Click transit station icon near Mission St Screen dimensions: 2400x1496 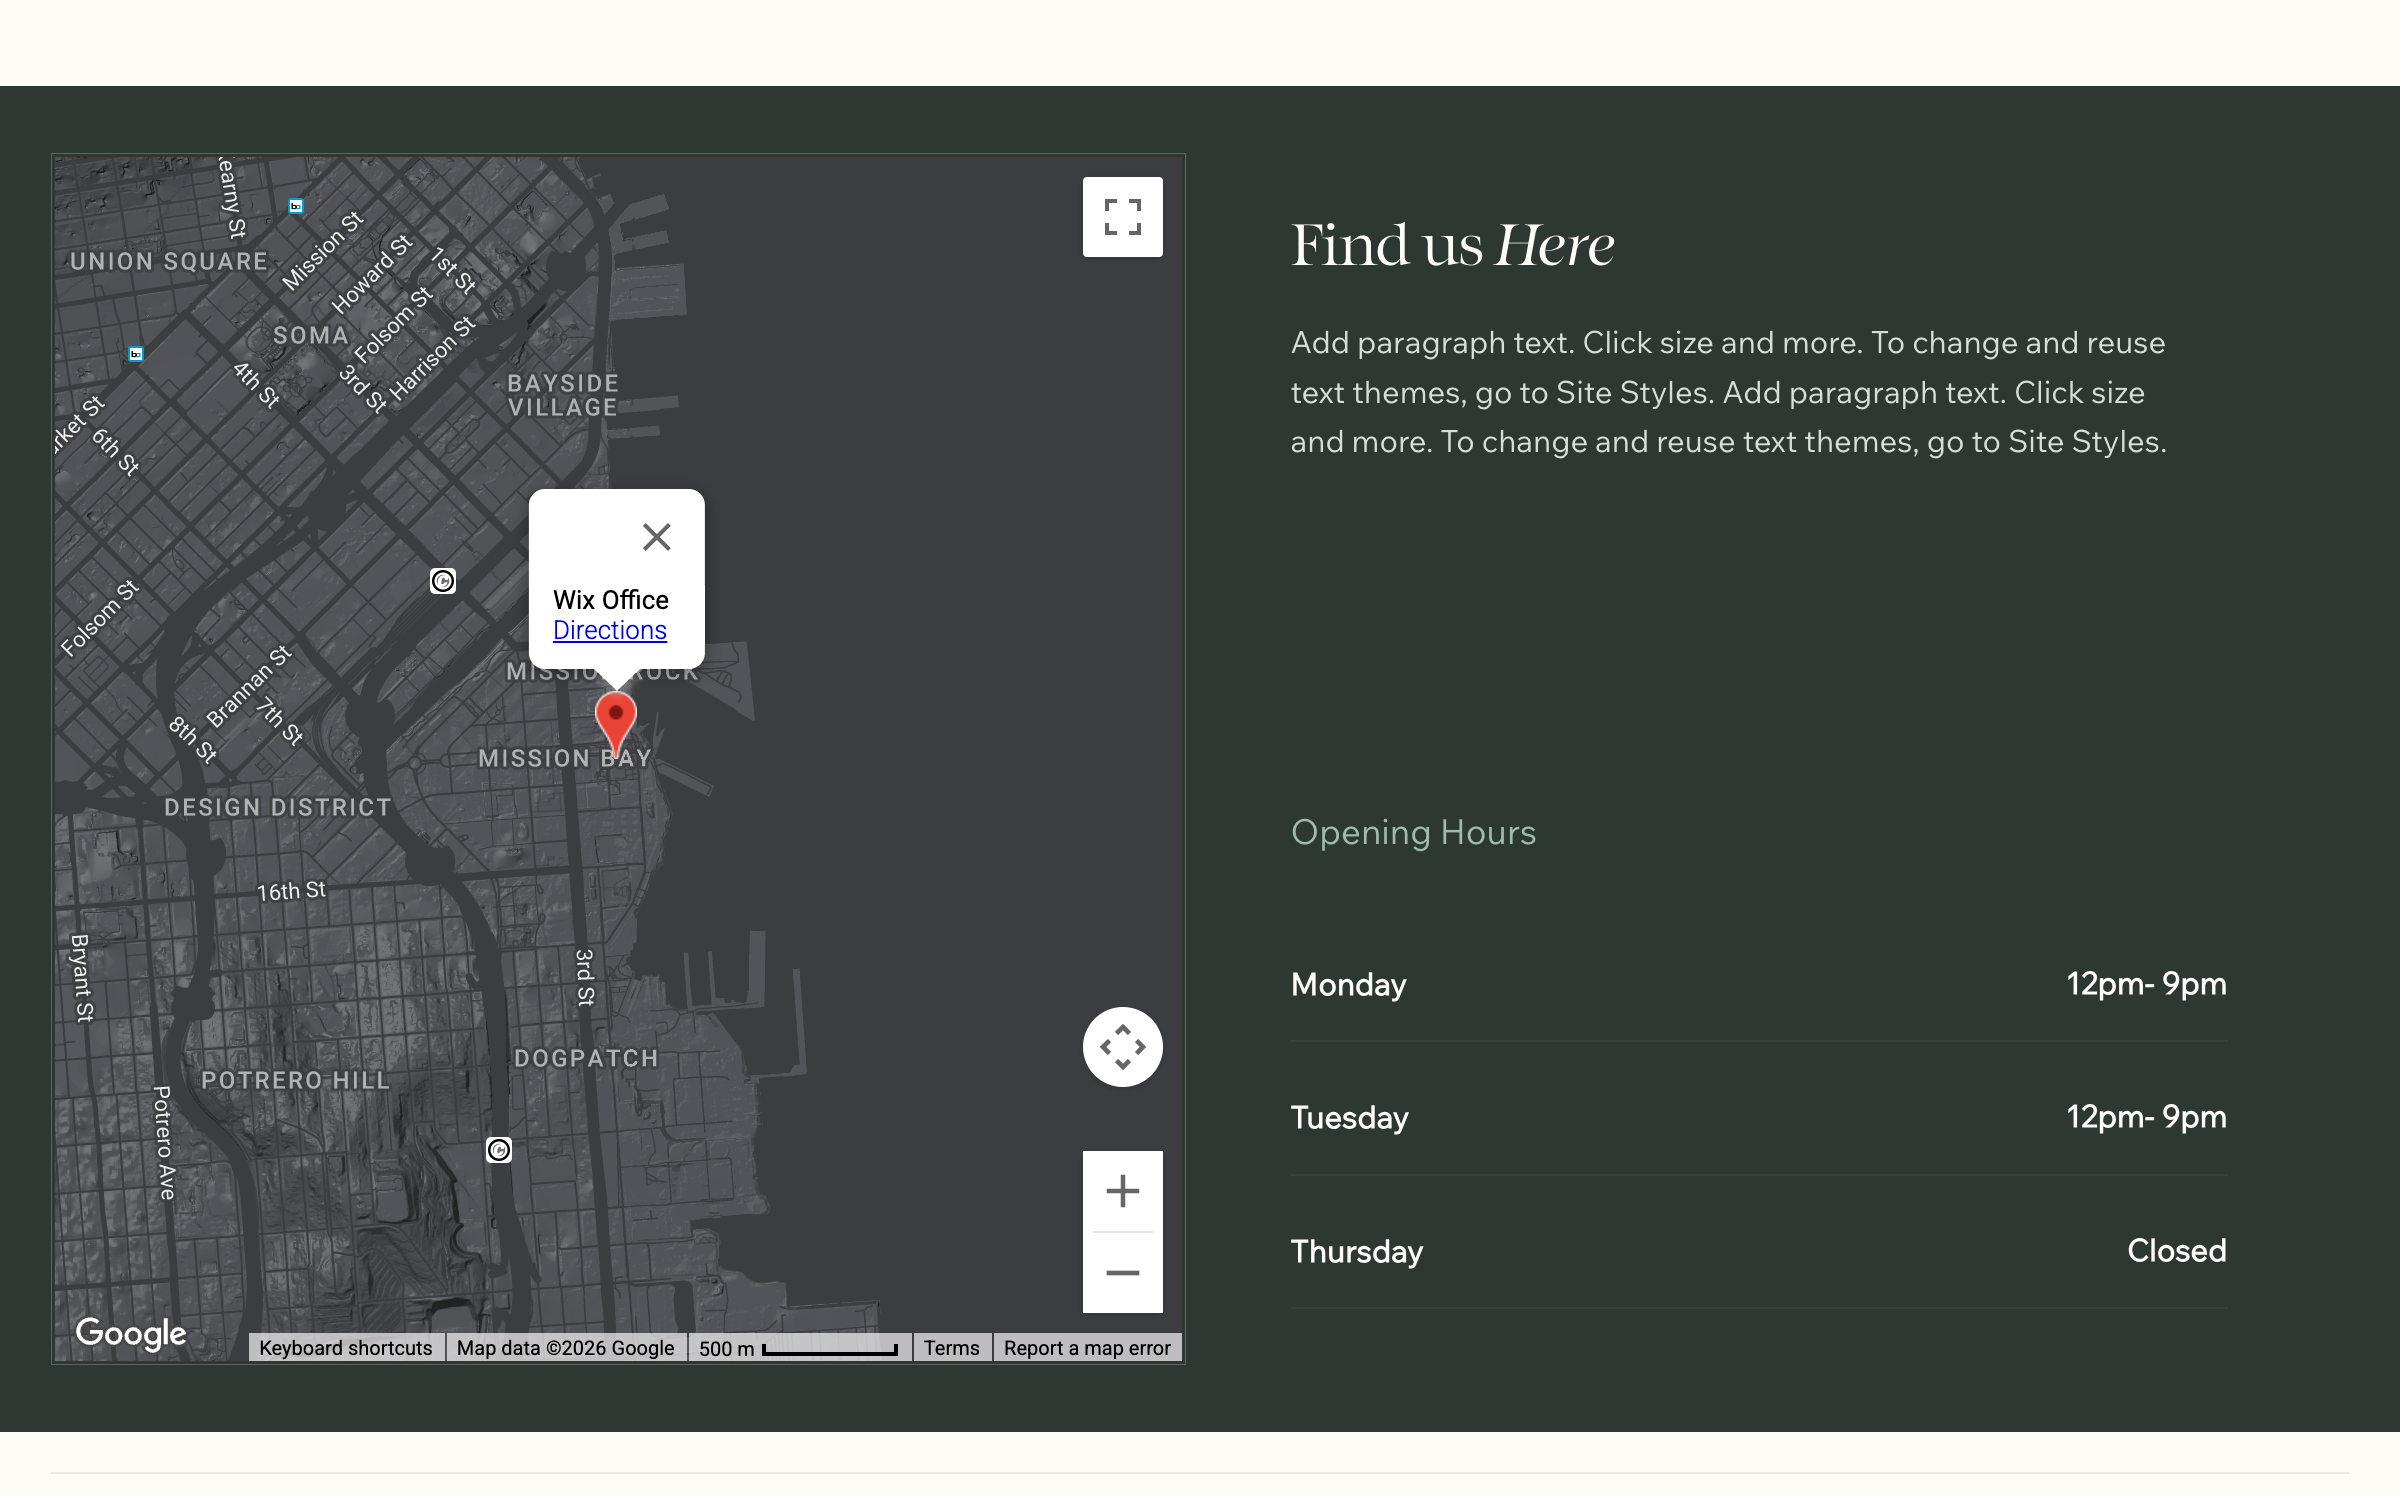point(296,206)
